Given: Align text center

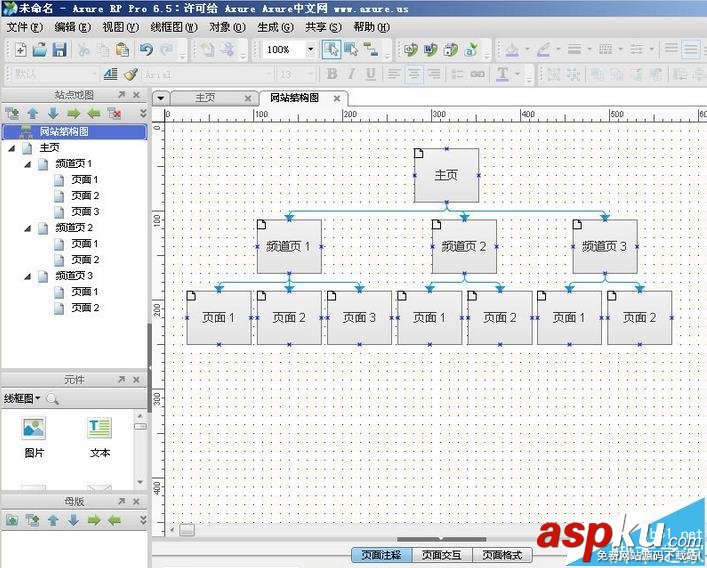Looking at the screenshot, I should 414,74.
